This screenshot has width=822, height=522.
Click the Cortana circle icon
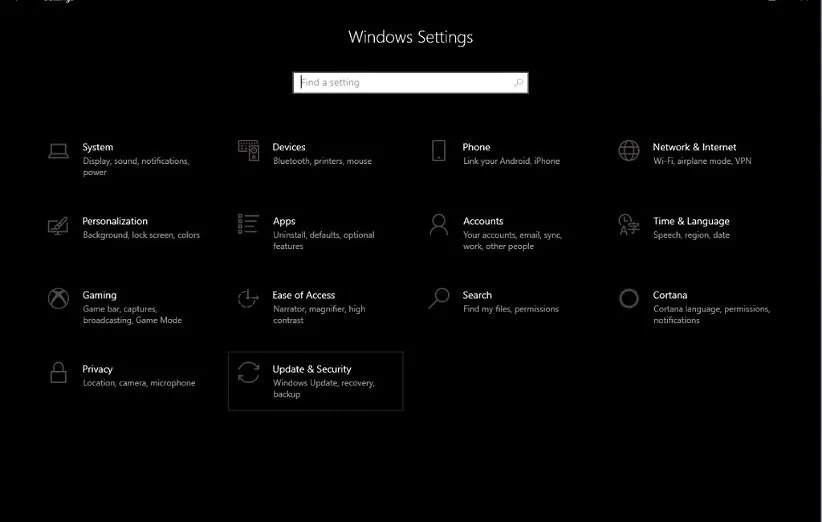[629, 299]
